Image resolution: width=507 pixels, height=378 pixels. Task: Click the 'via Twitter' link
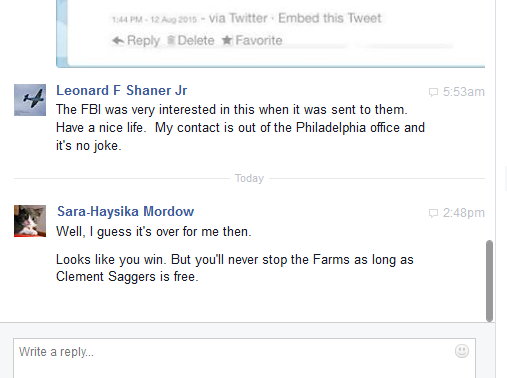point(238,18)
